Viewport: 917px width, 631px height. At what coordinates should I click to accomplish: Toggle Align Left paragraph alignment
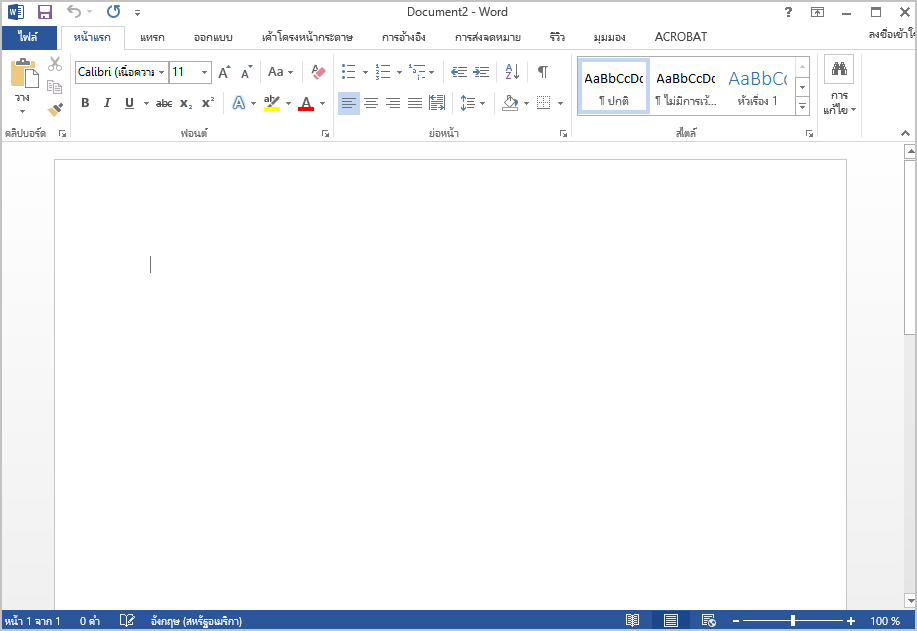click(x=349, y=103)
